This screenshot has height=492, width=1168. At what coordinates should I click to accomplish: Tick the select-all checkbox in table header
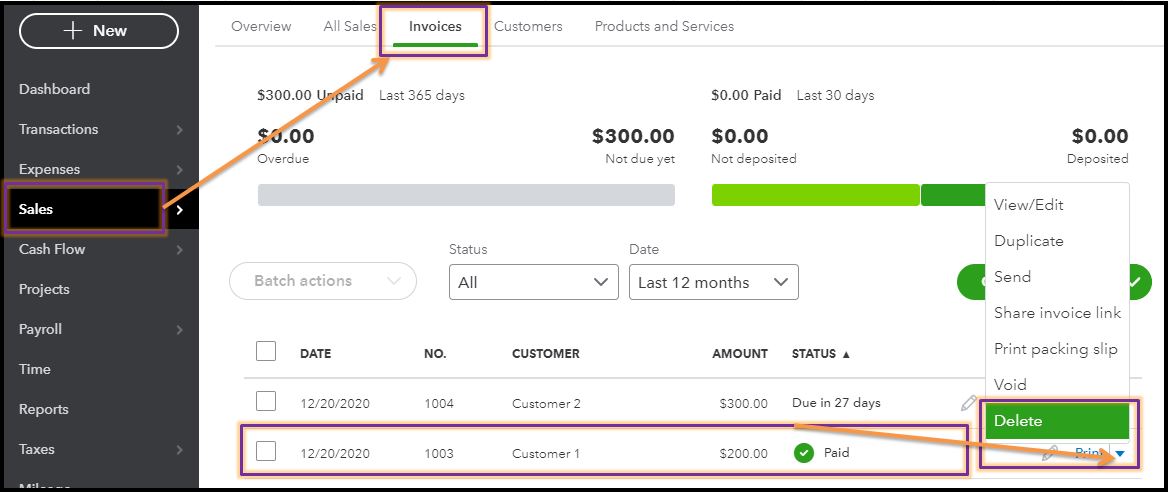266,351
